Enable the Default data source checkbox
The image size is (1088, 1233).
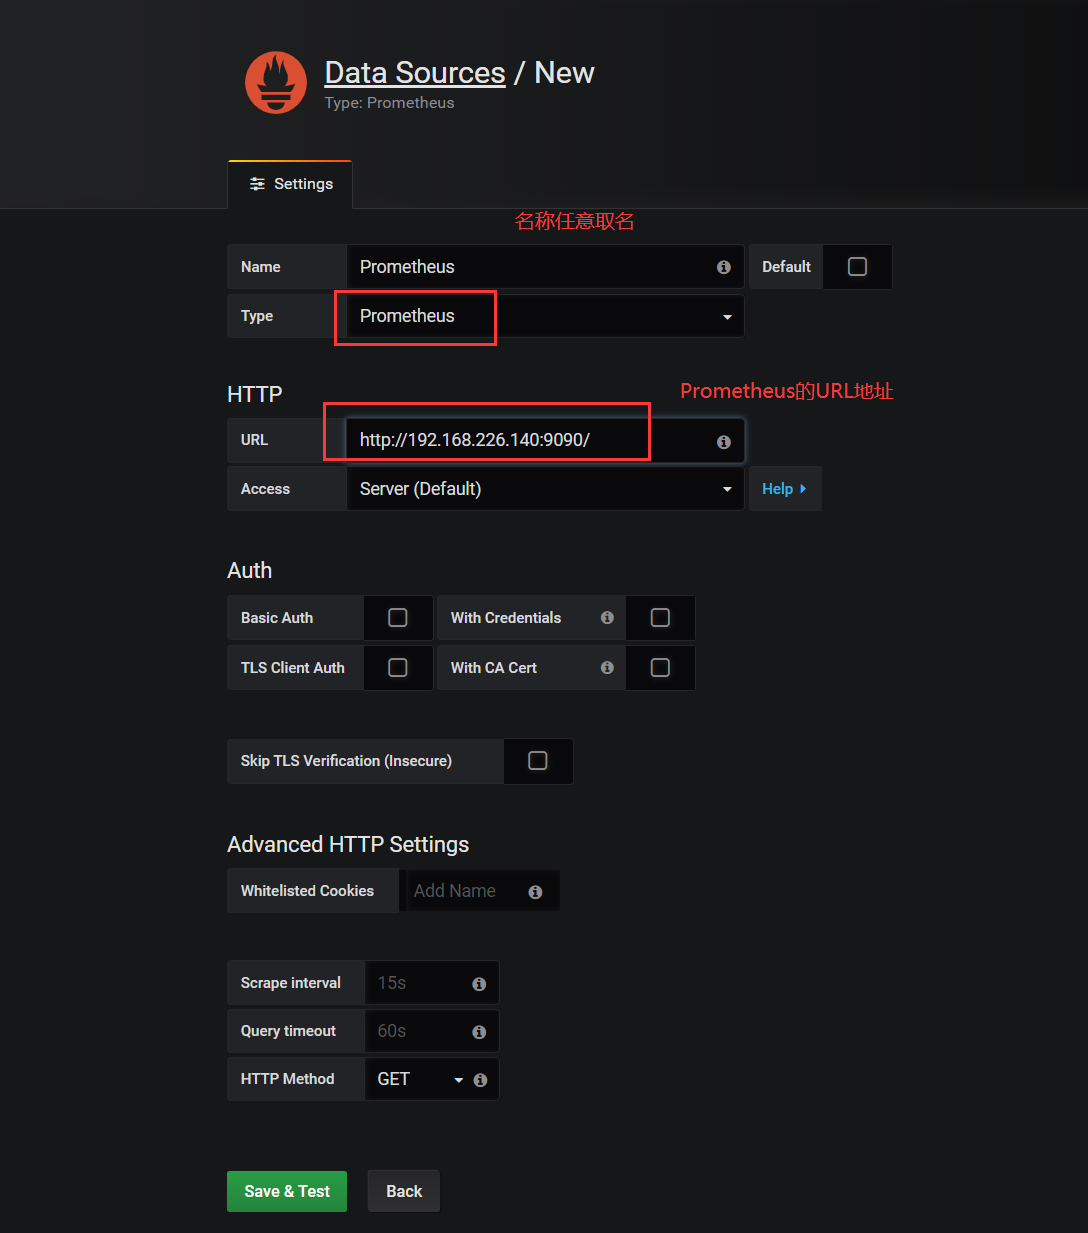(857, 267)
